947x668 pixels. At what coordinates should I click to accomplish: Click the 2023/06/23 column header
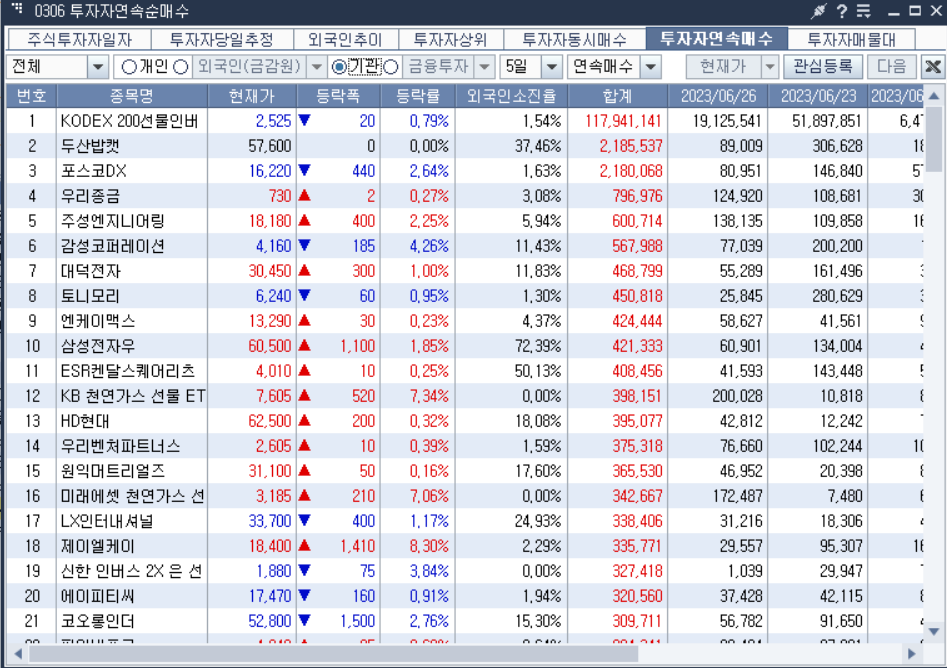click(x=818, y=96)
